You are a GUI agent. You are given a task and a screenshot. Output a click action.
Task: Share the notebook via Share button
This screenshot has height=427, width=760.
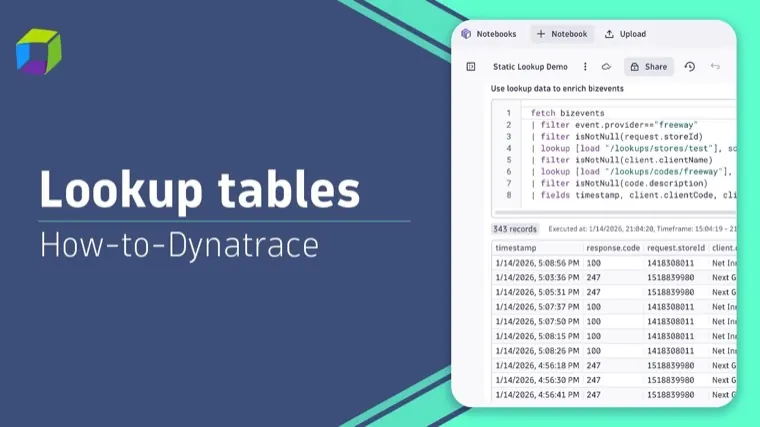click(x=649, y=67)
